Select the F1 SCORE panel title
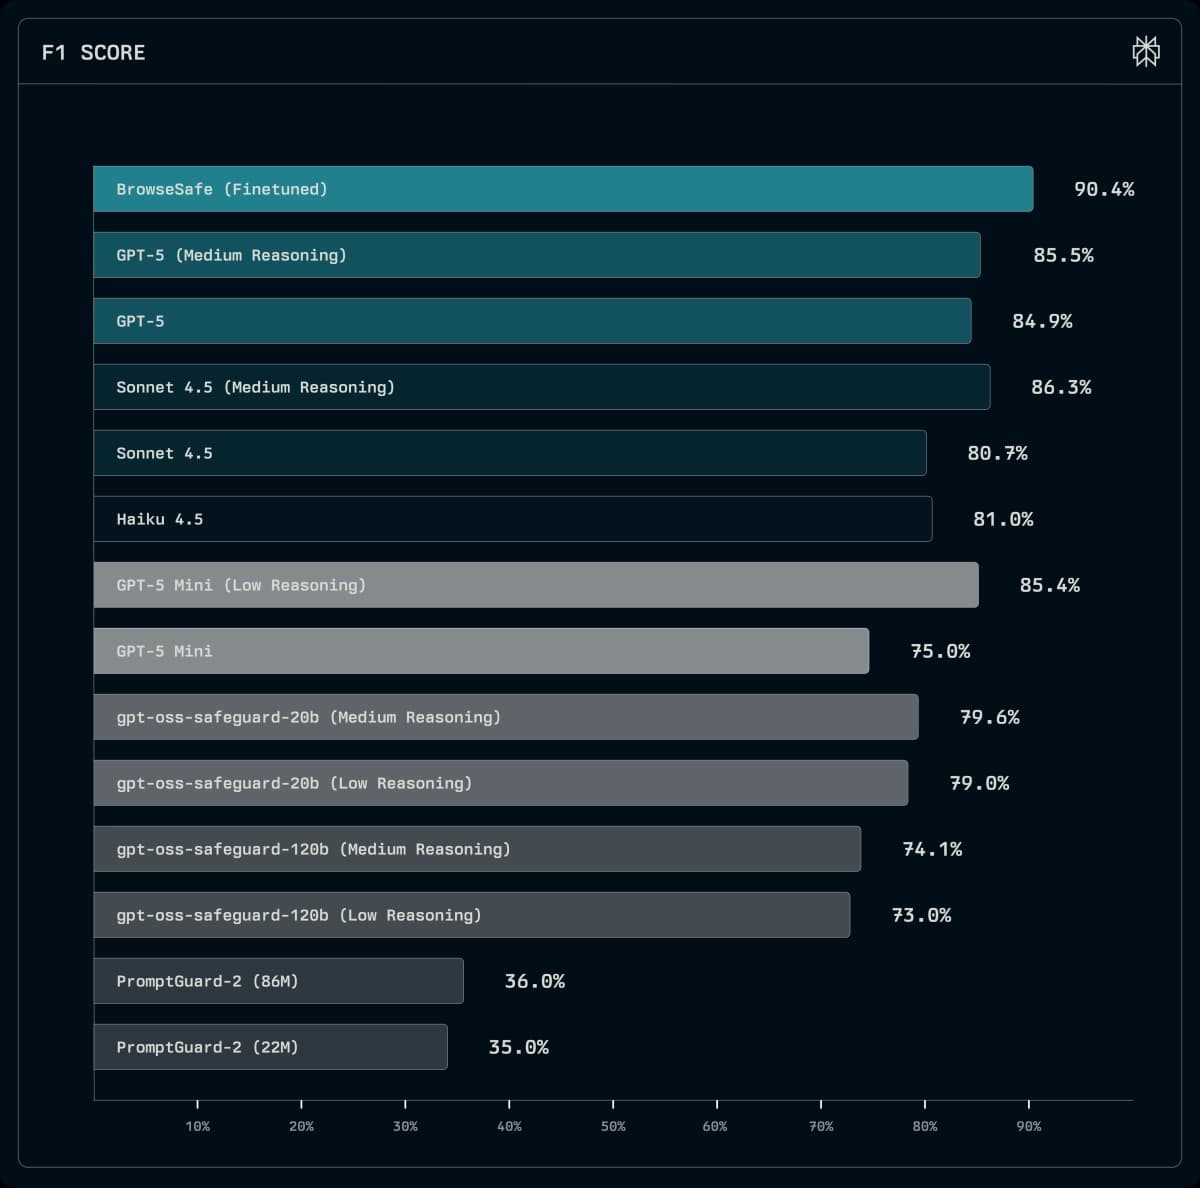This screenshot has height=1188, width=1200. 93,52
